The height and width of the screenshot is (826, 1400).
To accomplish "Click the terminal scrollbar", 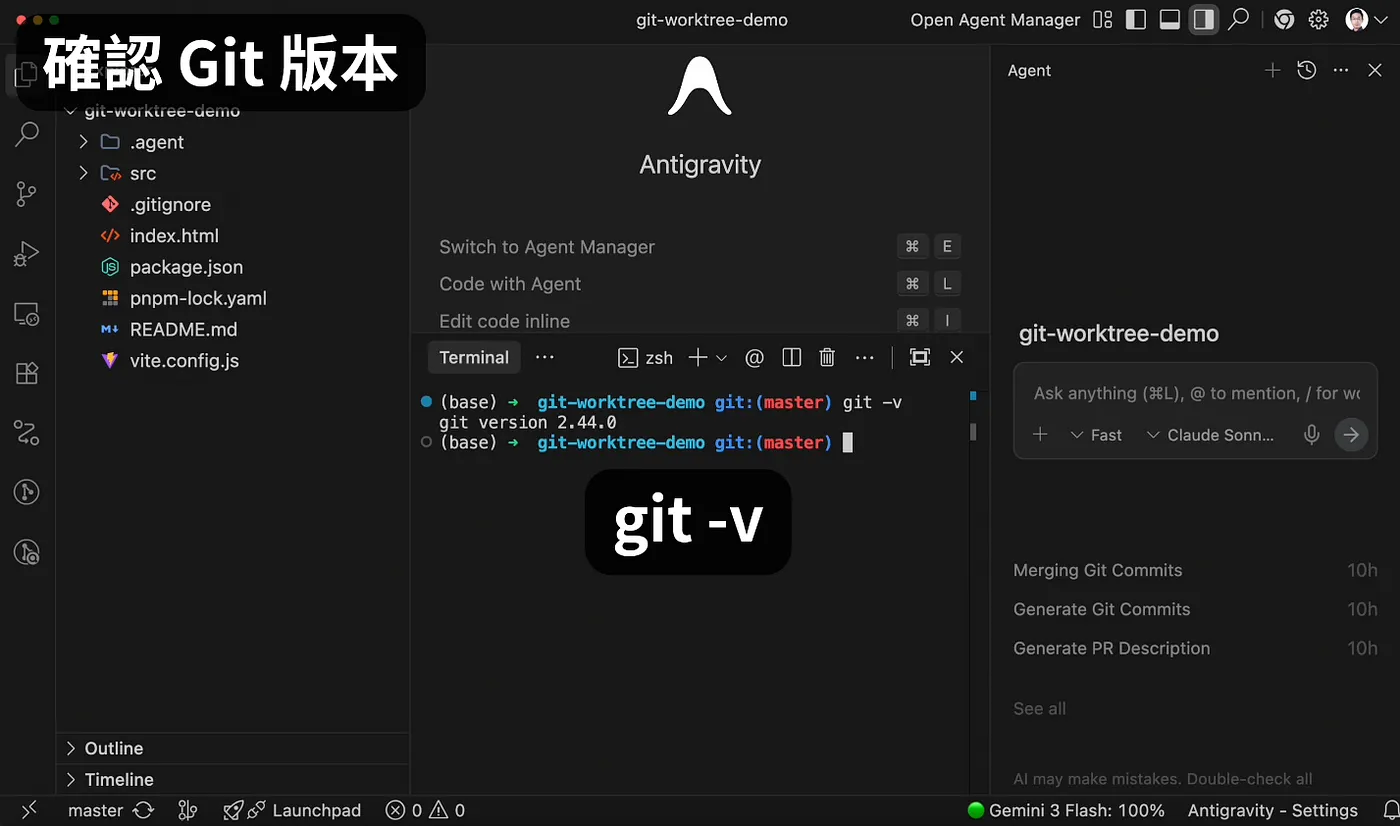I will pyautogui.click(x=973, y=430).
